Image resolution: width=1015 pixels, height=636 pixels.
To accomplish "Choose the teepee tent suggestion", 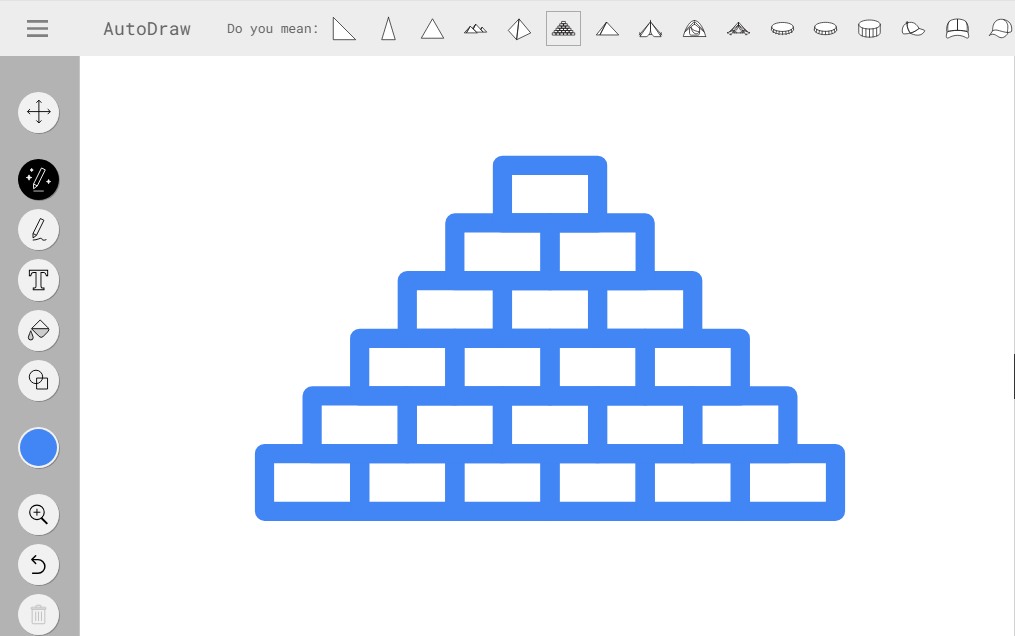I will [x=651, y=29].
